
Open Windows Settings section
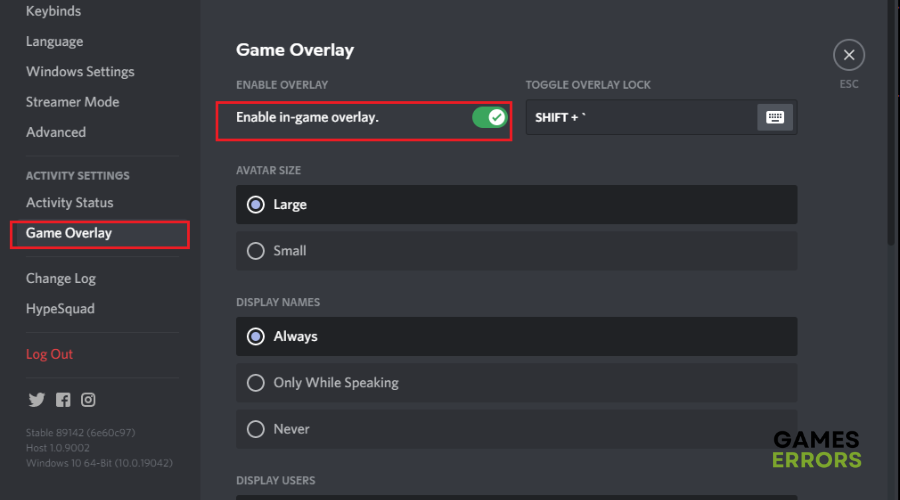pyautogui.click(x=80, y=72)
